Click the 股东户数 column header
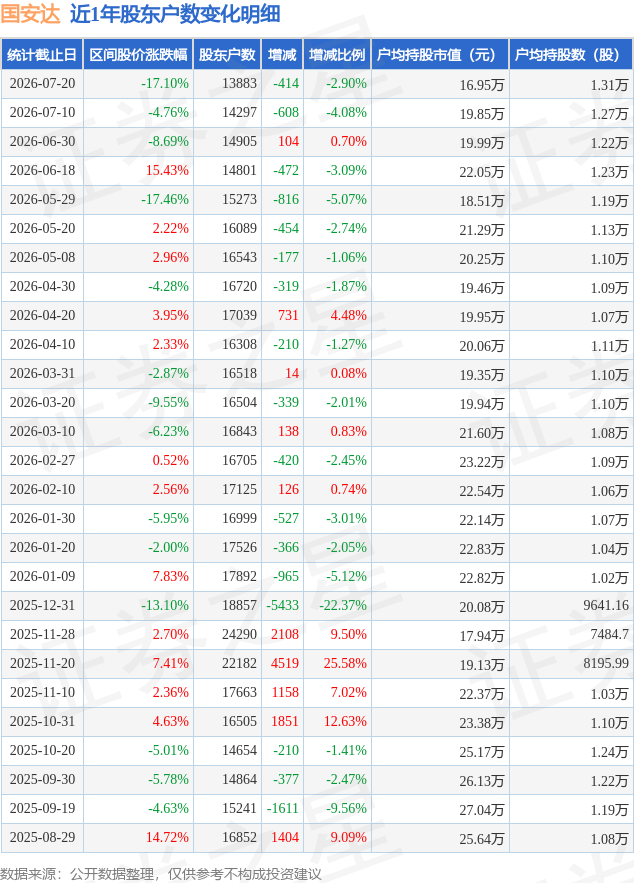 click(227, 55)
